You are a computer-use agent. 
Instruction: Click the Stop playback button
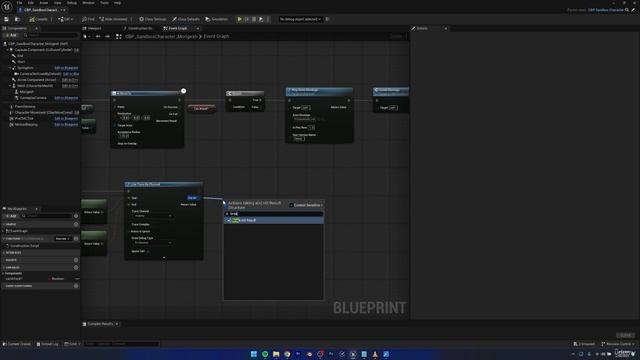coord(254,19)
